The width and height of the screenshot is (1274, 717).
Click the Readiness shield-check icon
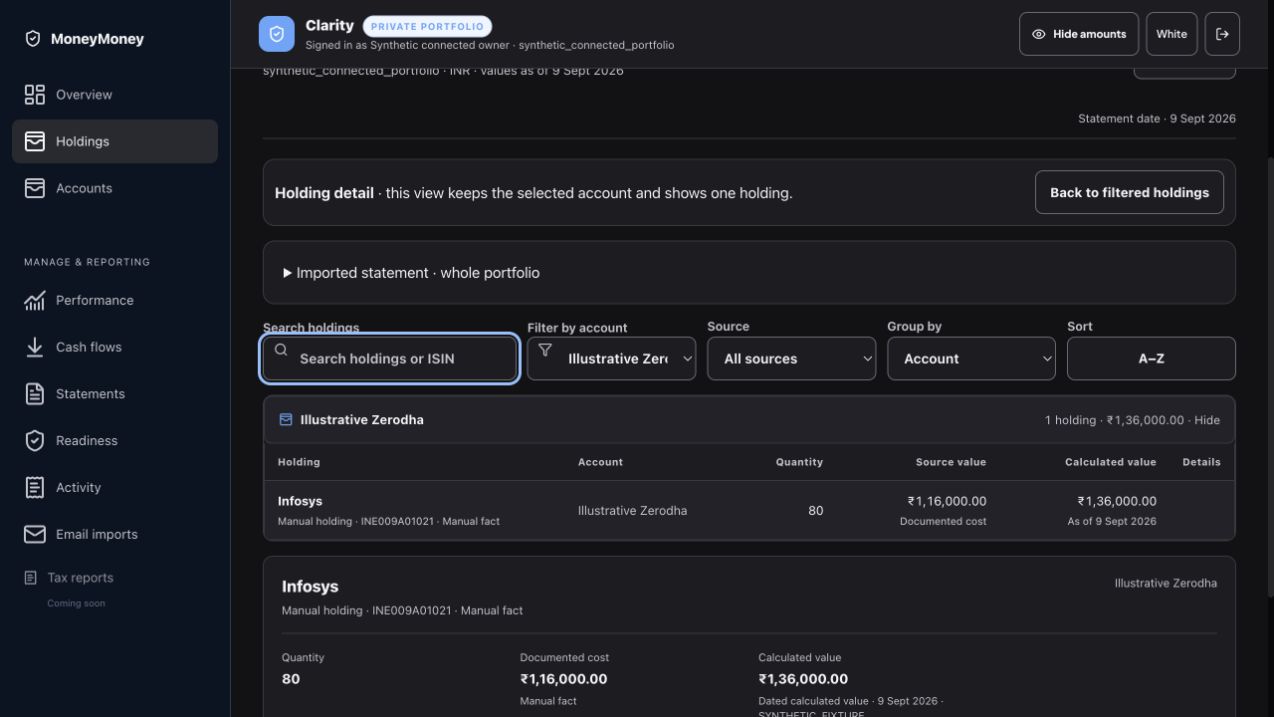click(x=35, y=440)
